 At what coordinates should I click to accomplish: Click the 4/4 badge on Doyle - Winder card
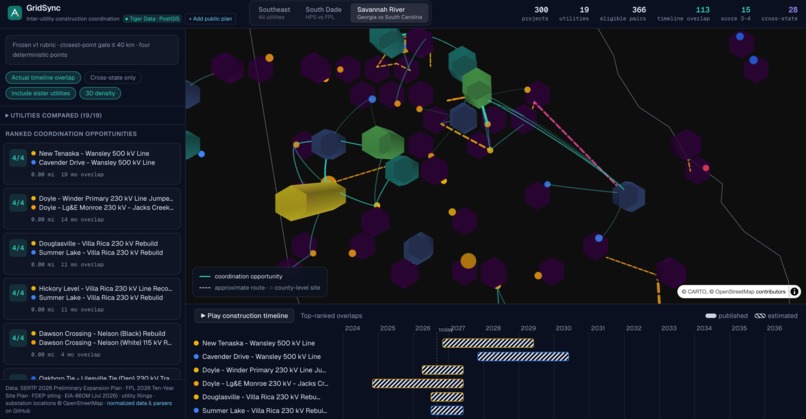point(18,203)
